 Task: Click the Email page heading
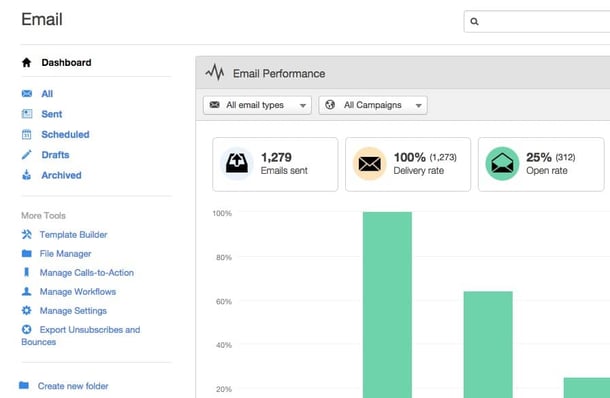(x=42, y=19)
